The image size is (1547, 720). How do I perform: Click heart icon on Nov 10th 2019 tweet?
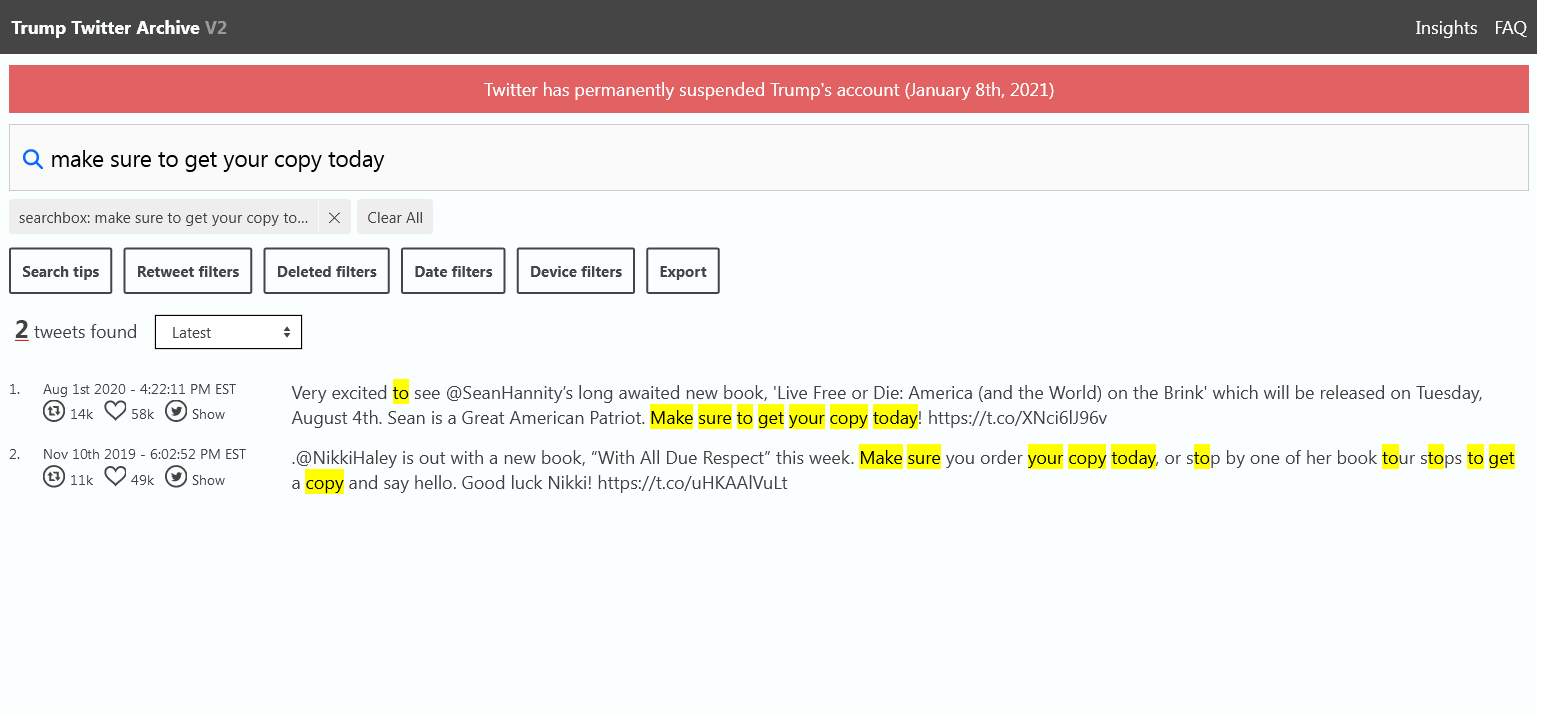tap(115, 478)
